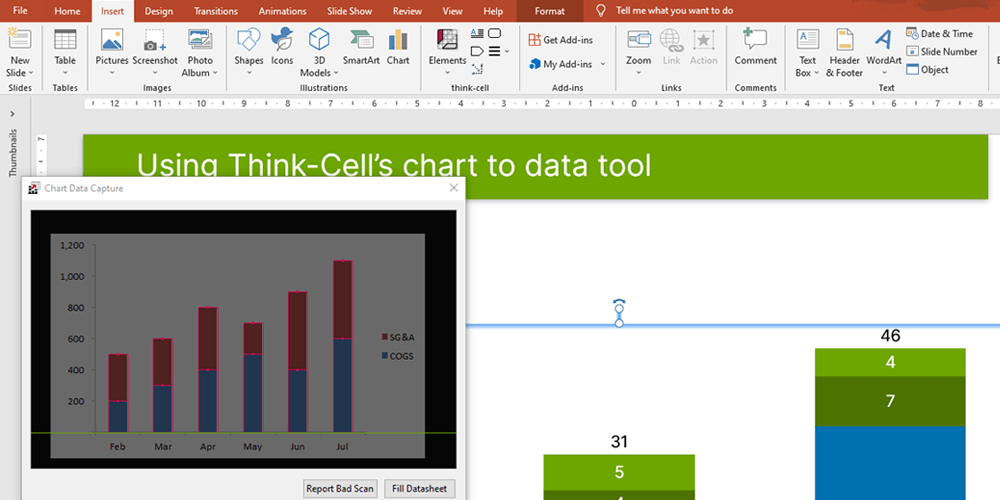The height and width of the screenshot is (500, 1000).
Task: Click think-cell three-lines icon
Action: tap(494, 51)
